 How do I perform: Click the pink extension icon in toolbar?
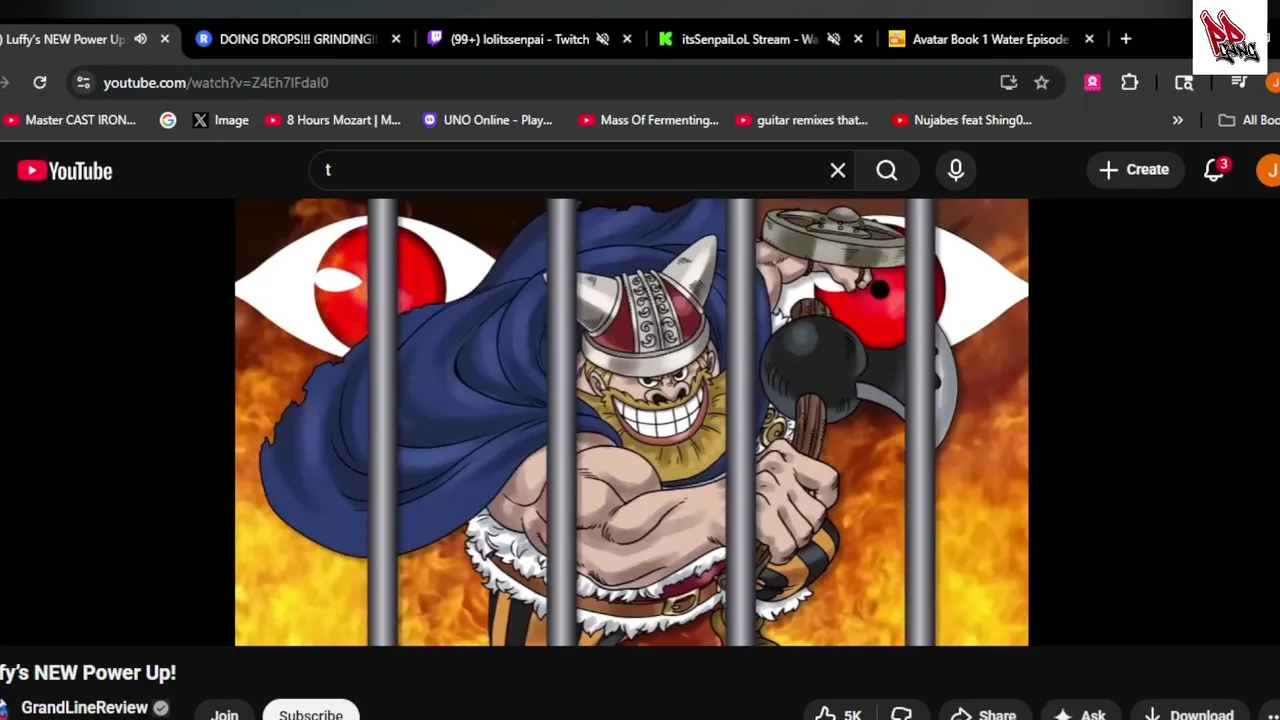click(x=1092, y=83)
